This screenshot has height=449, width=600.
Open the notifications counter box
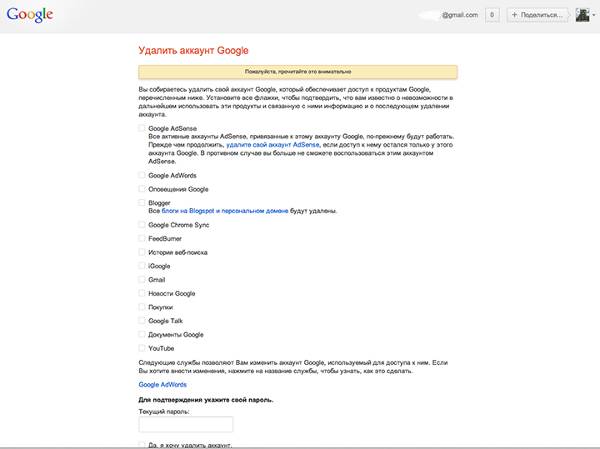tap(492, 15)
